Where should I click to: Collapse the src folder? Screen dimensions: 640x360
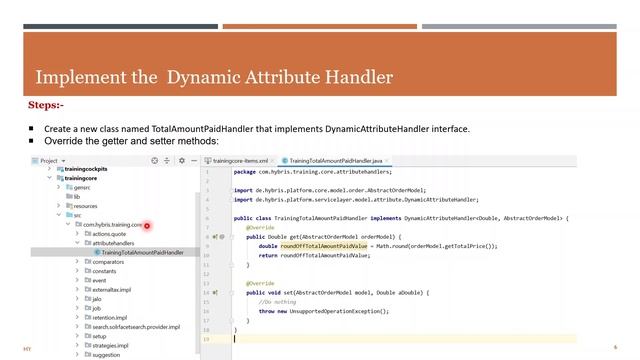[x=59, y=215]
